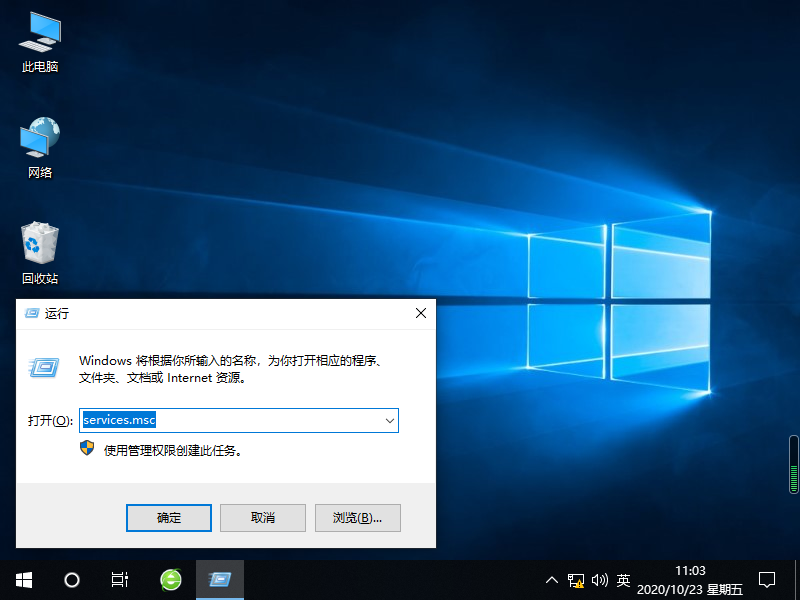This screenshot has width=800, height=600.
Task: Open the notification center icon
Action: pyautogui.click(x=766, y=580)
